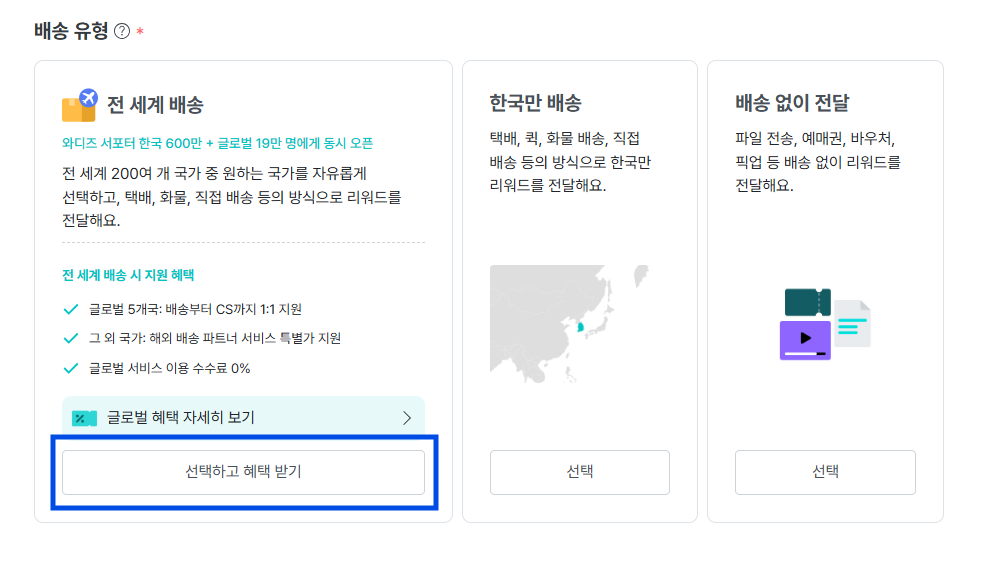Click the 전 세계 배송 시 지원 혜택 heading
This screenshot has width=985, height=564.
point(128,274)
